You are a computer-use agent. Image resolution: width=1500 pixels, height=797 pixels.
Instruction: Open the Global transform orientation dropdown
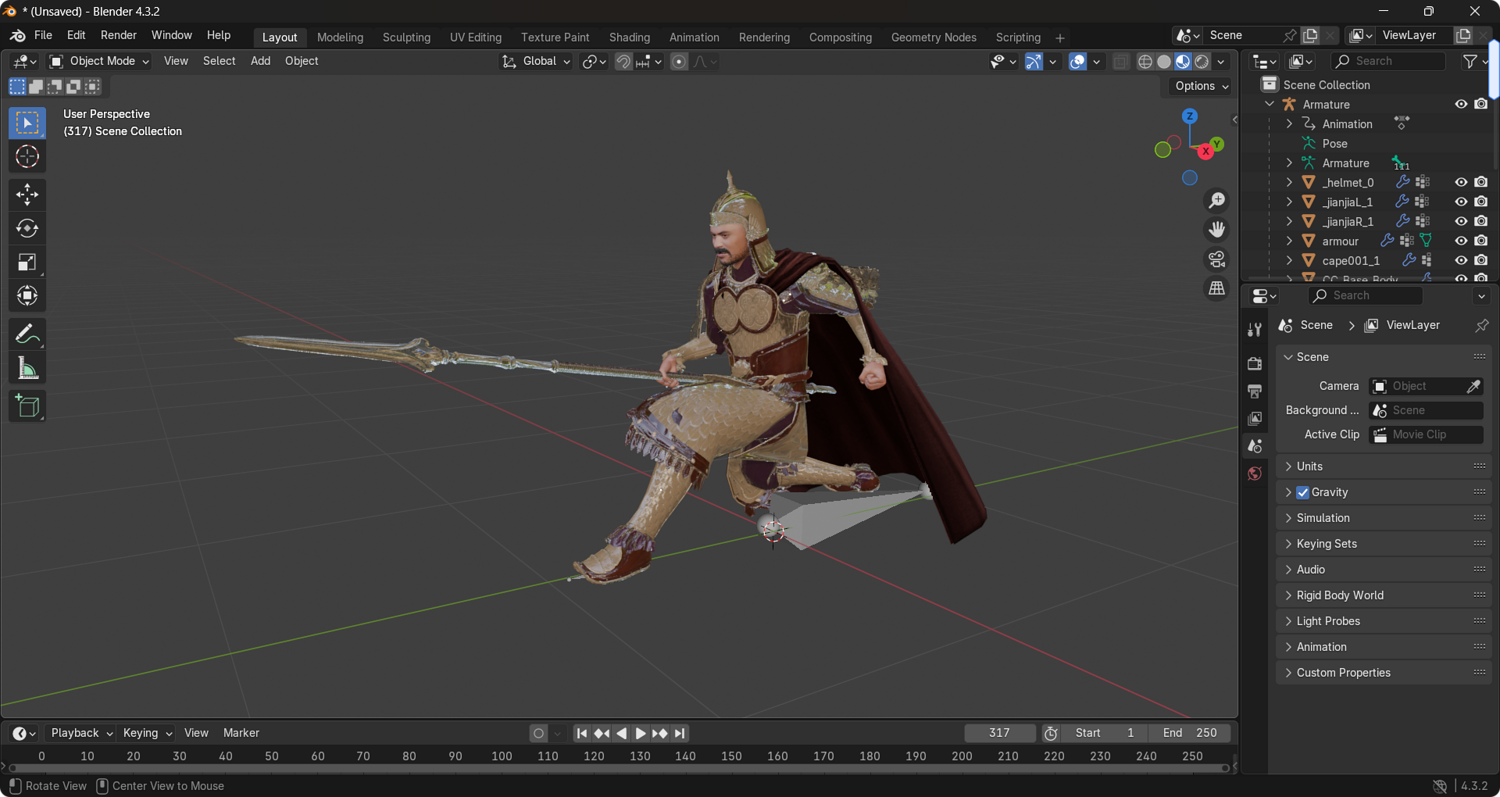point(536,61)
